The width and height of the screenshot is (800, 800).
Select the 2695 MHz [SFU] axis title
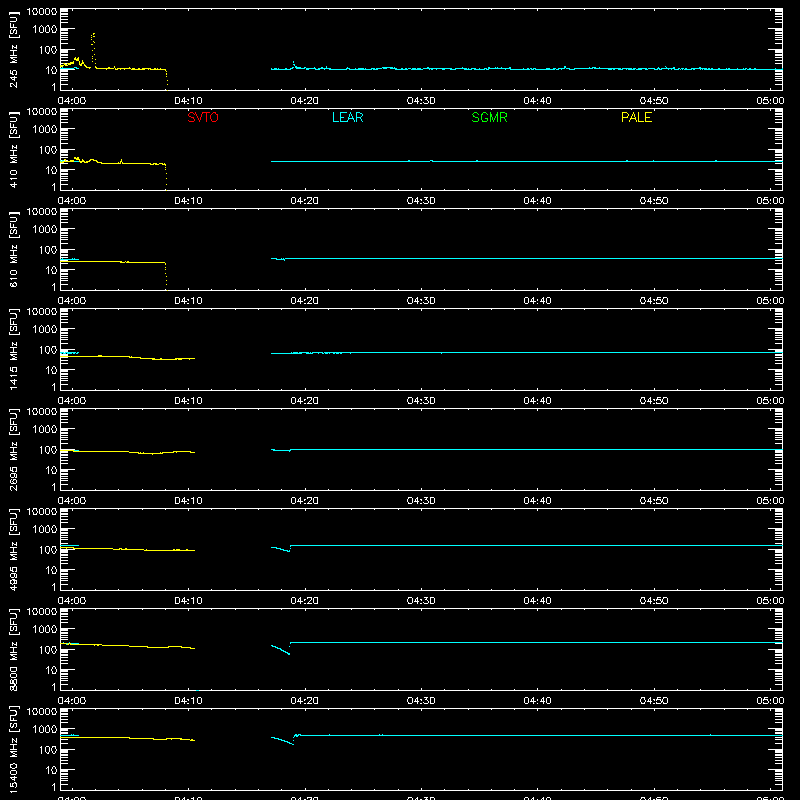[14, 449]
